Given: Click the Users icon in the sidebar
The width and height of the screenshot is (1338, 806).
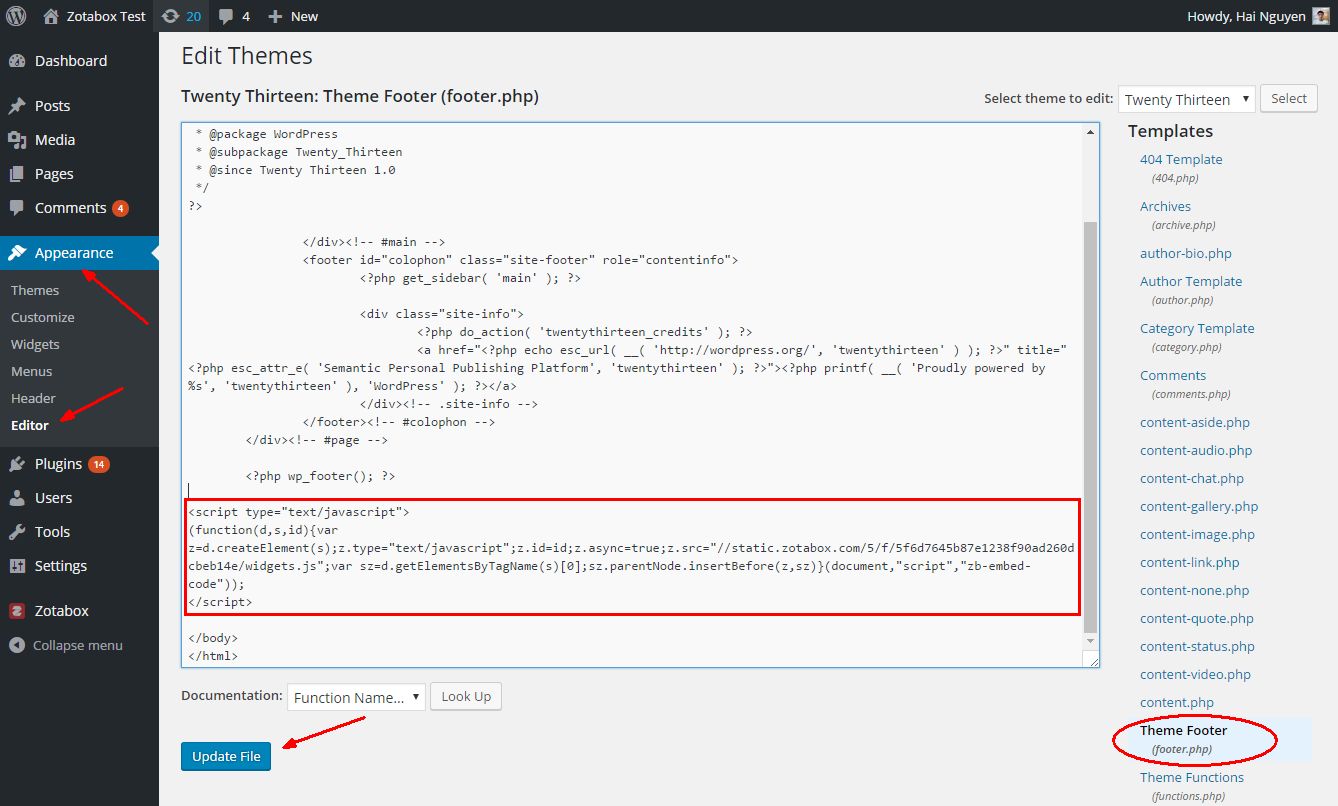Looking at the screenshot, I should click(23, 497).
